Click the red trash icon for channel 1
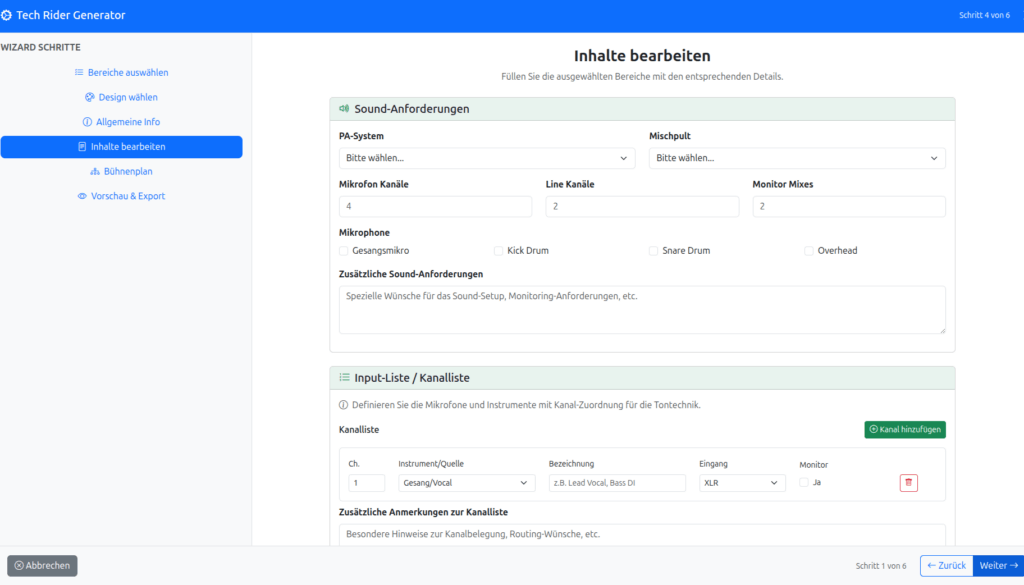The height and width of the screenshot is (585, 1024). (908, 483)
